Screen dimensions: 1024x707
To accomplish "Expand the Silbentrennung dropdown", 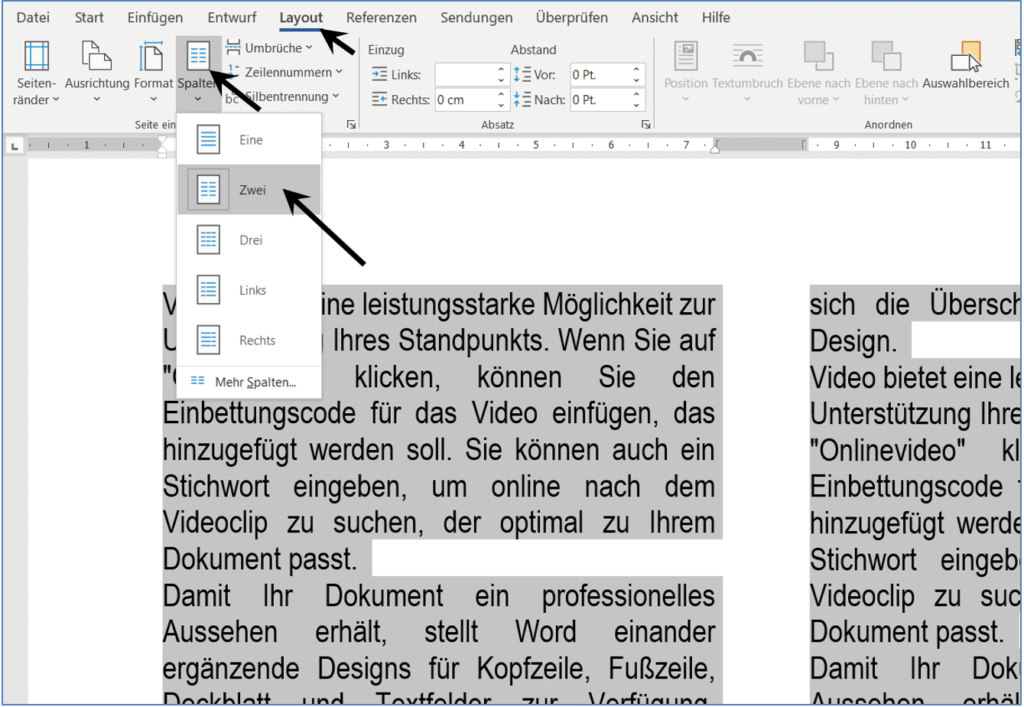I will point(287,96).
